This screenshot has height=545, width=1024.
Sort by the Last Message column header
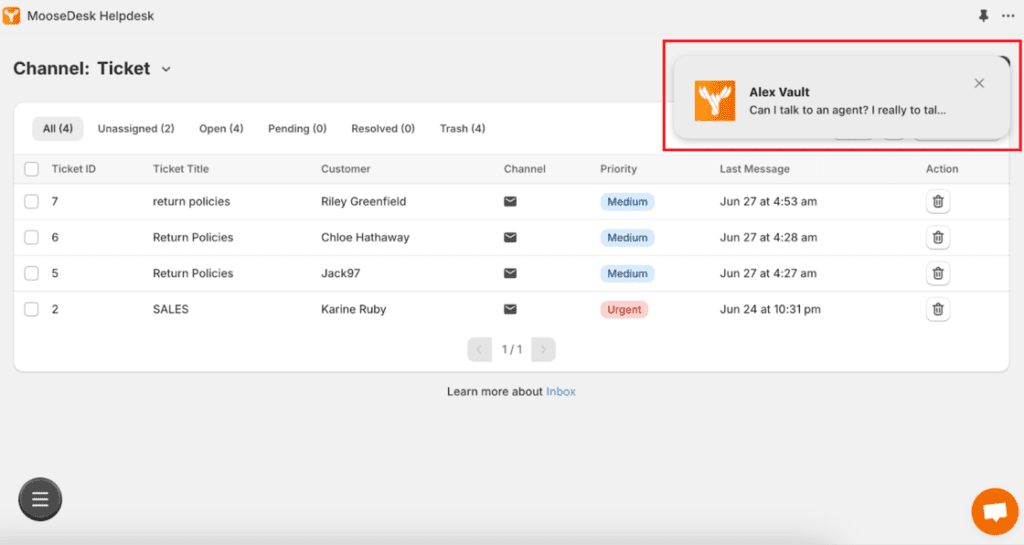[x=754, y=169]
